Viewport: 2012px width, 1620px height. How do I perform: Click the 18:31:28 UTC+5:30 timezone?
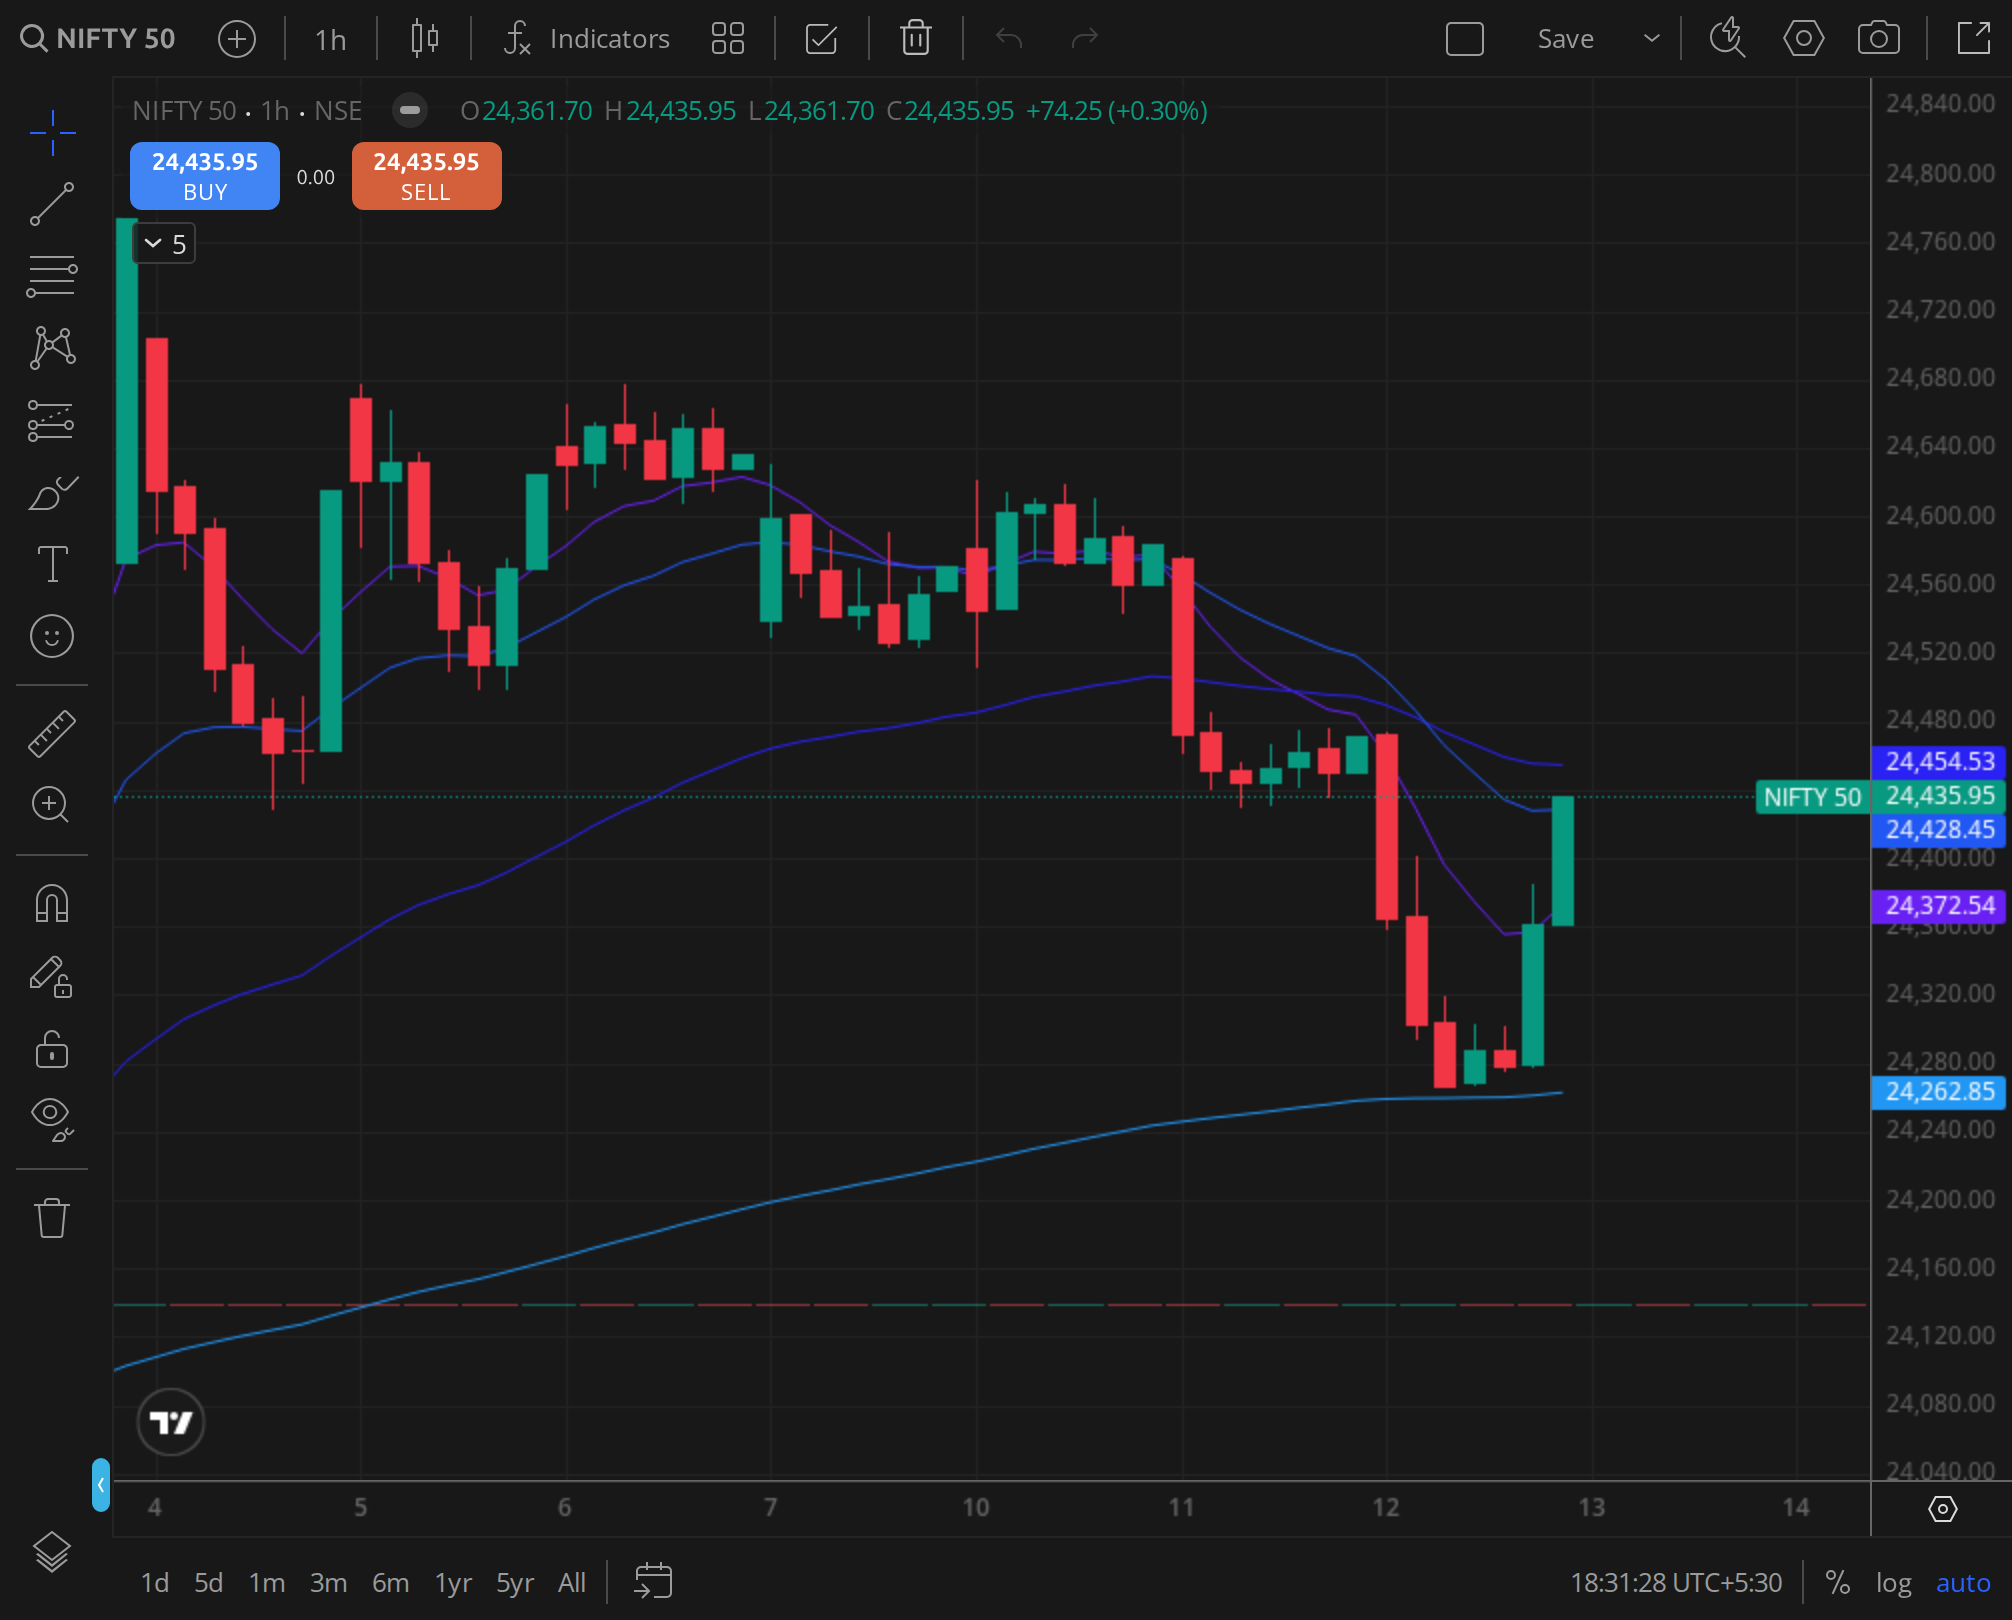point(1676,1583)
